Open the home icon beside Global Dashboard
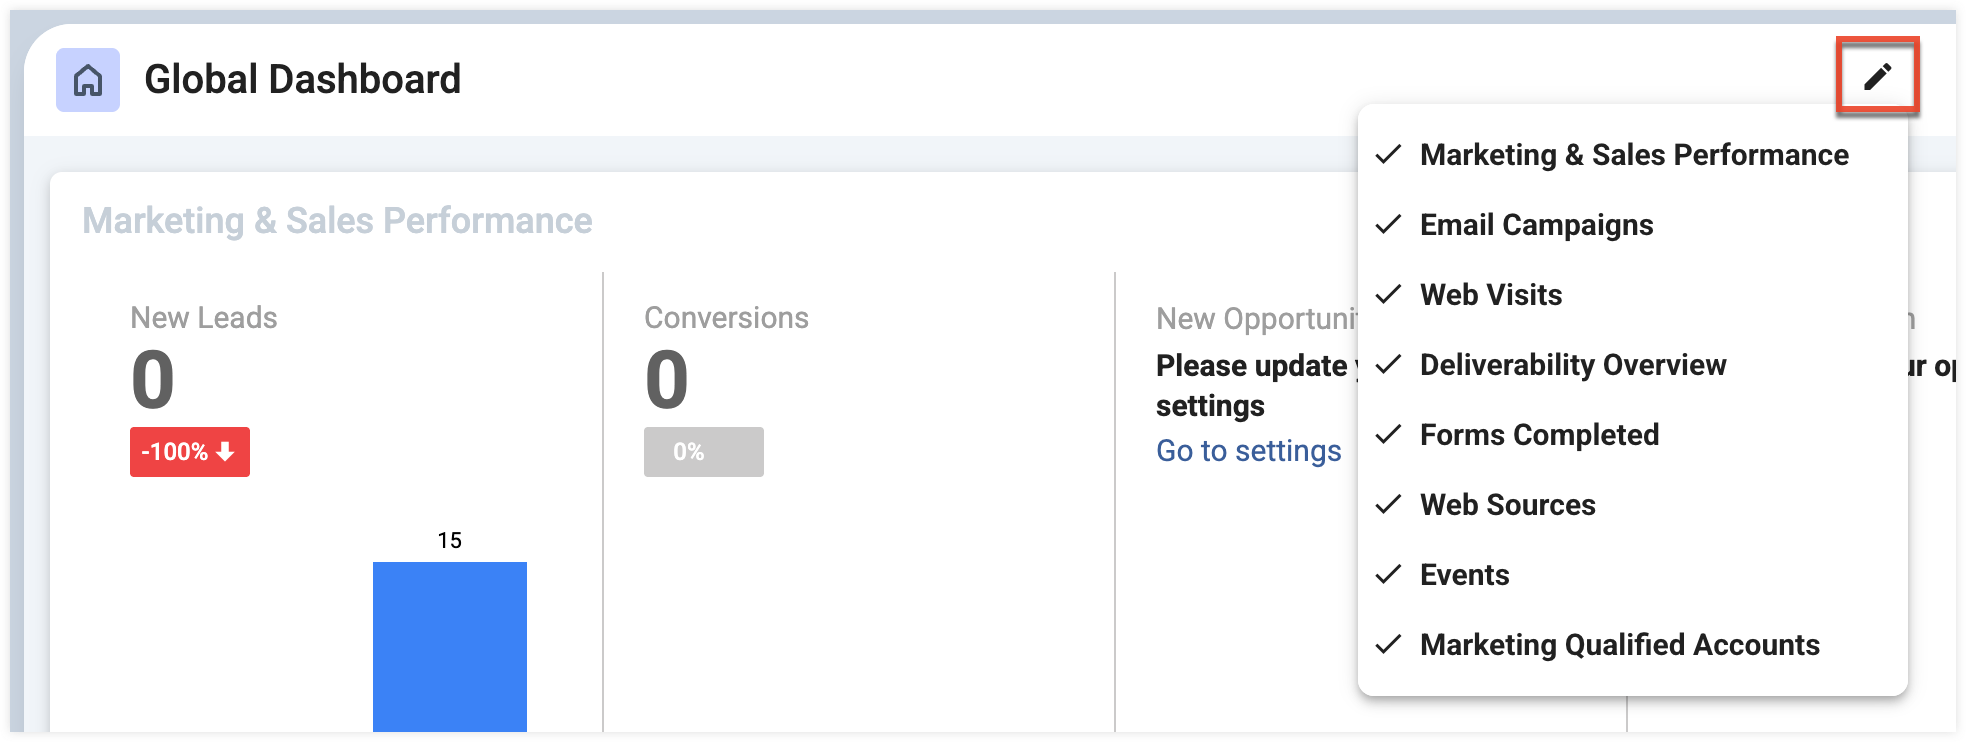Viewport: 1966px width, 742px height. [88, 80]
